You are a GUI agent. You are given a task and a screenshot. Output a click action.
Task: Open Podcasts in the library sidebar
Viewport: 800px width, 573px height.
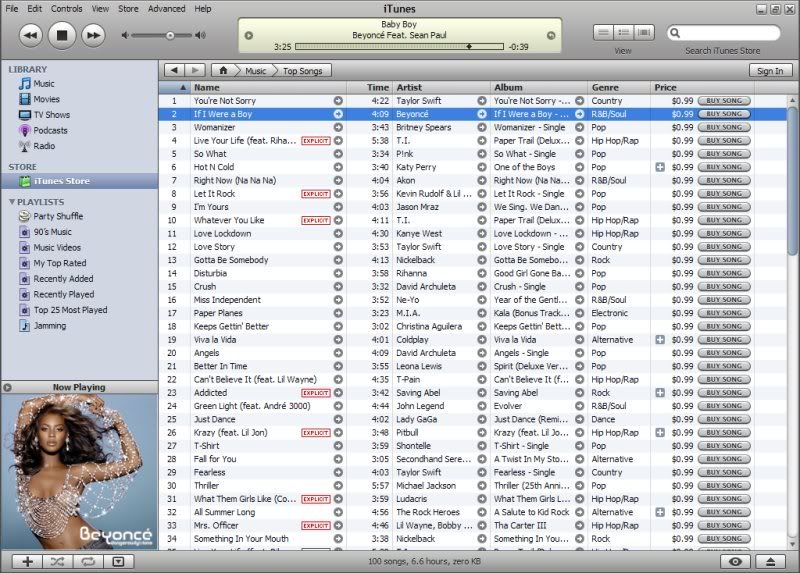coord(50,130)
